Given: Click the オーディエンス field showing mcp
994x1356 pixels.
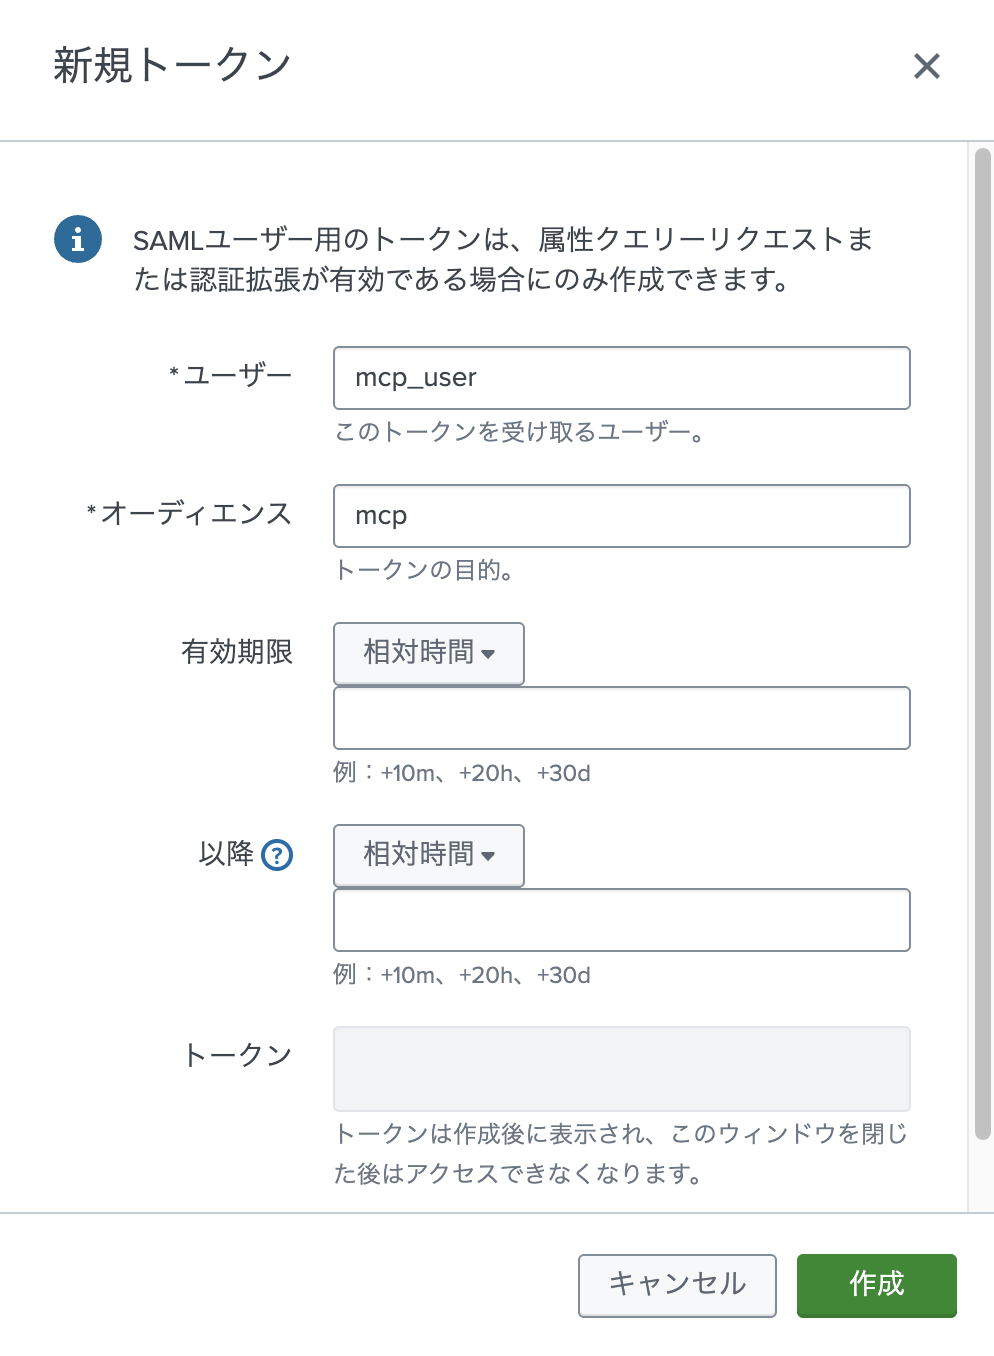Looking at the screenshot, I should (x=621, y=516).
